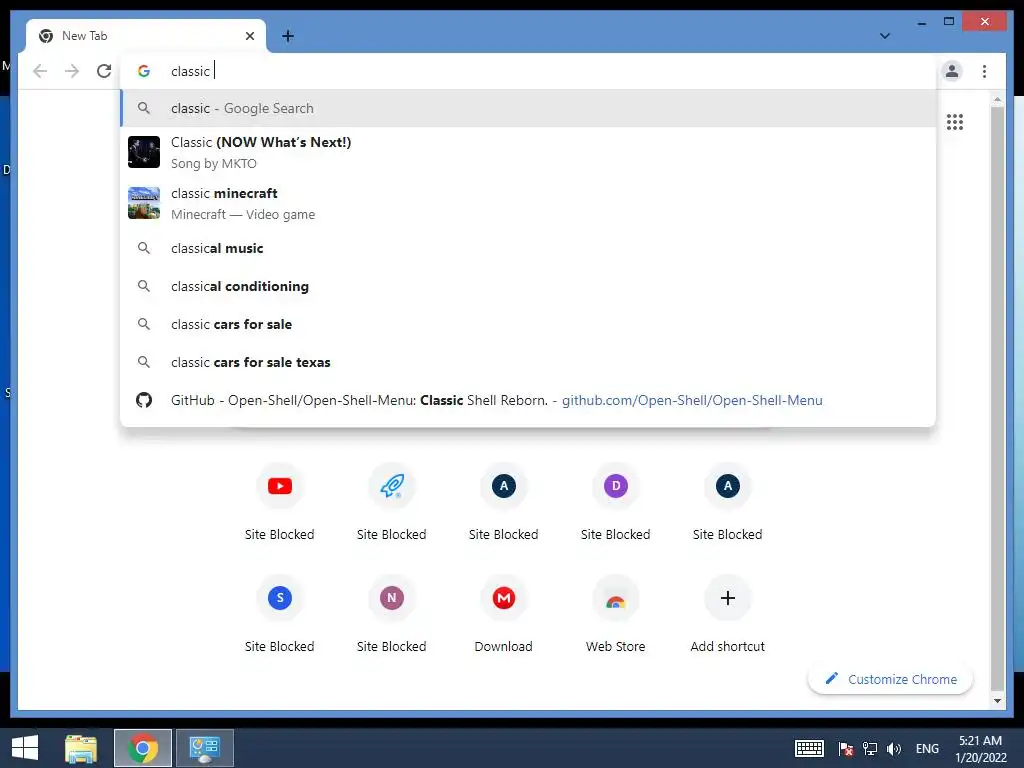Open a new tab with plus button
This screenshot has height=768, width=1024.
click(288, 36)
